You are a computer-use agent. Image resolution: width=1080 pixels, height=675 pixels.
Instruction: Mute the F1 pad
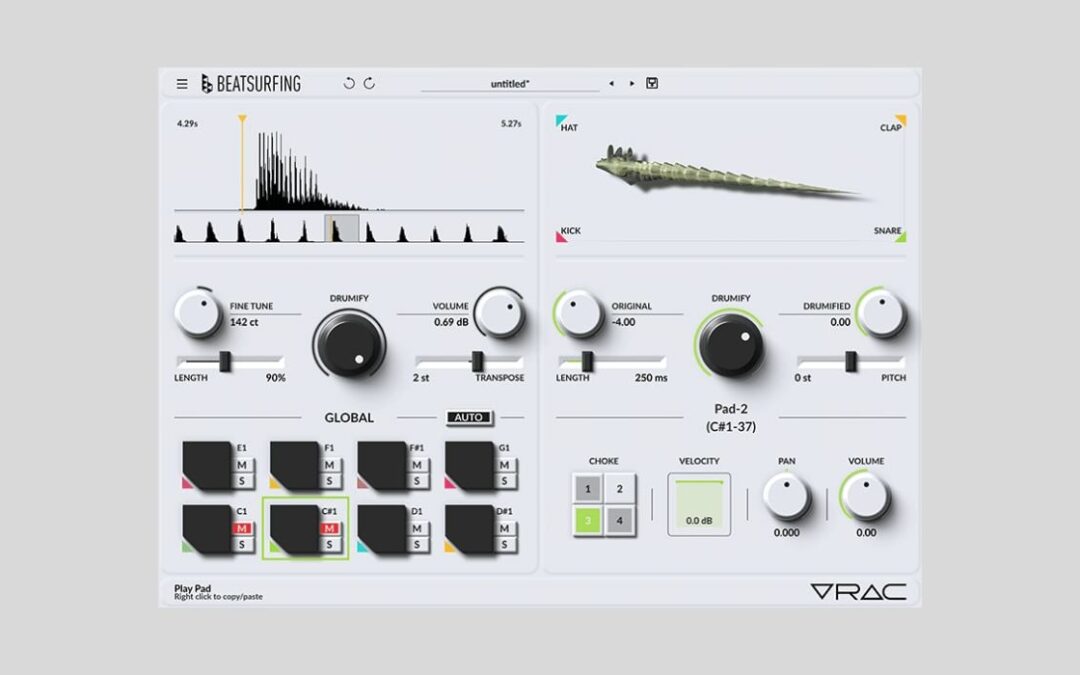pyautogui.click(x=329, y=465)
